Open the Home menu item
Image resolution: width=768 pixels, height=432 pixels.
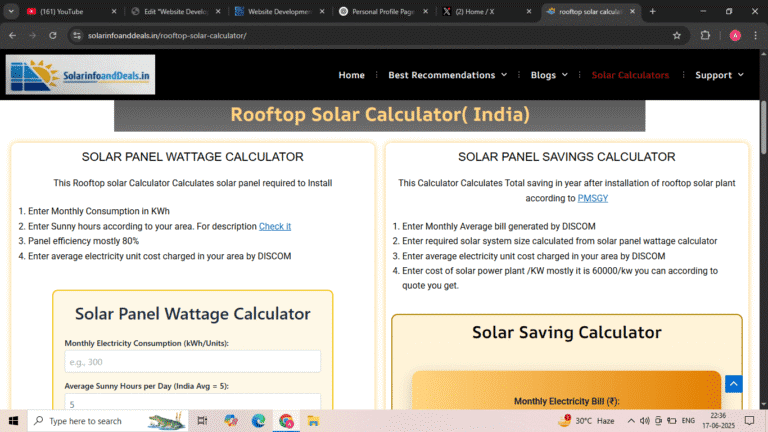(x=351, y=75)
